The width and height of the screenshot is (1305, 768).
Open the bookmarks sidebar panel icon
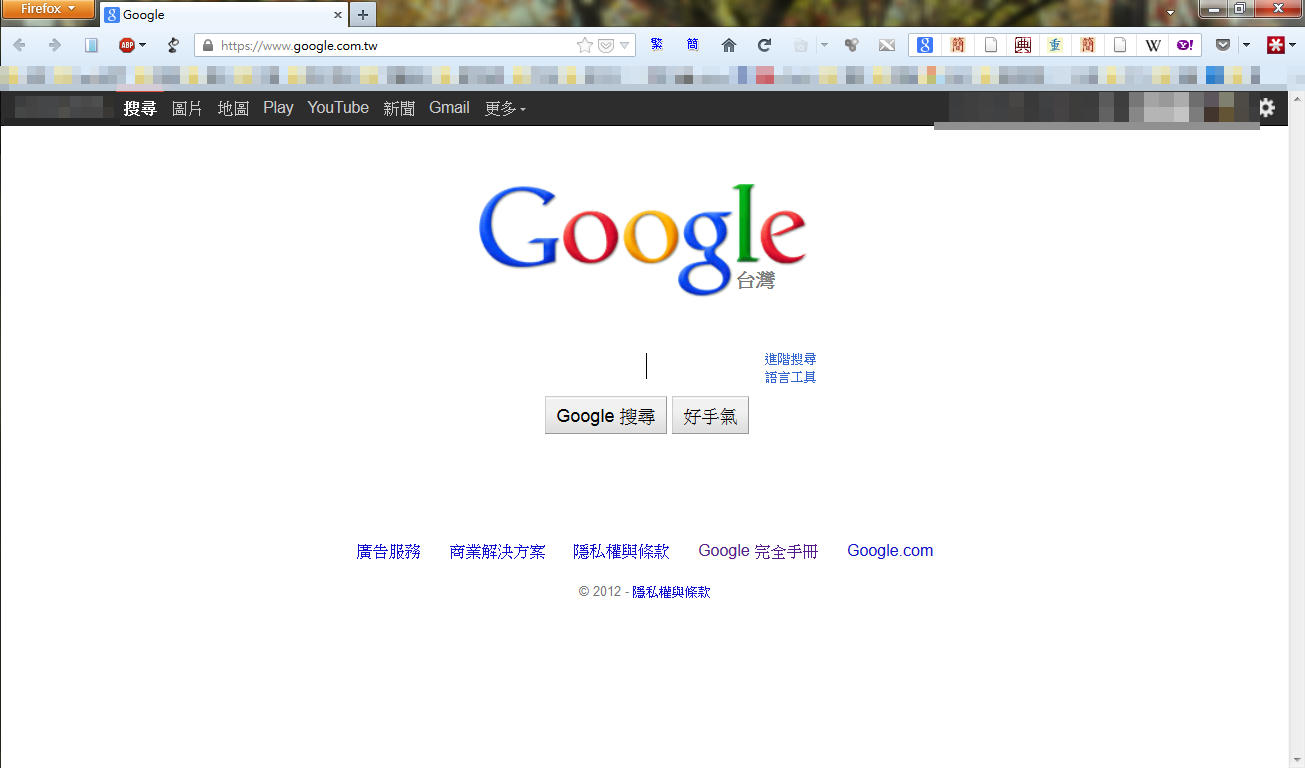tap(91, 45)
